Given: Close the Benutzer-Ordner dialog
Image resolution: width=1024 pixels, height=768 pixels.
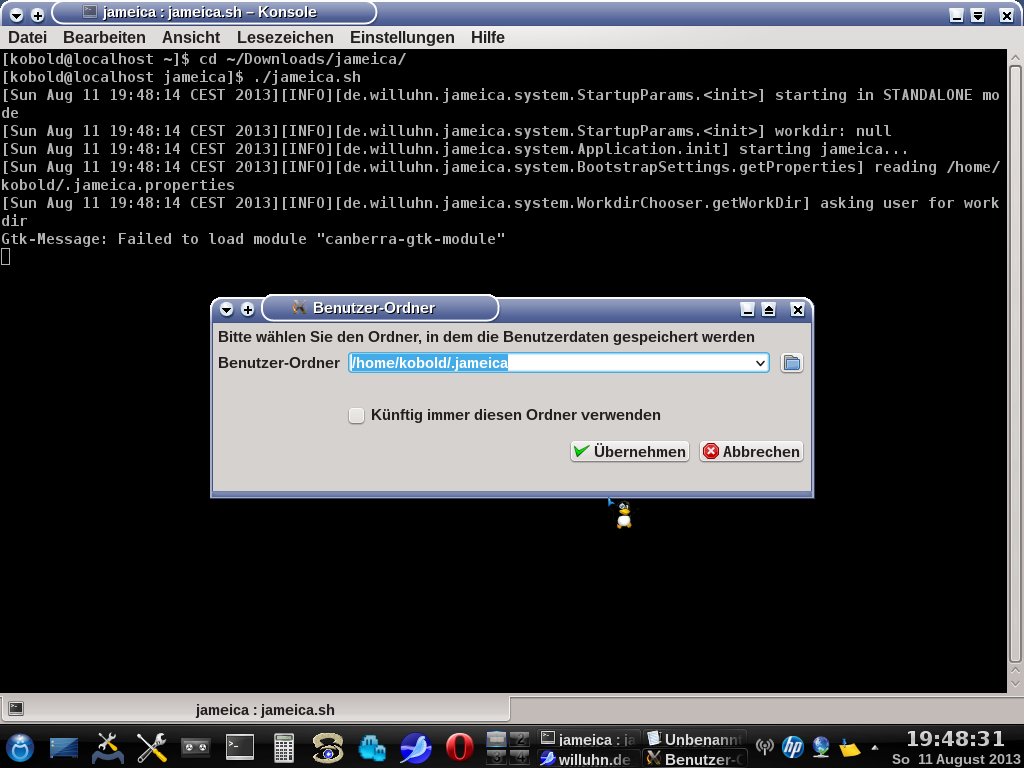Looking at the screenshot, I should 797,310.
